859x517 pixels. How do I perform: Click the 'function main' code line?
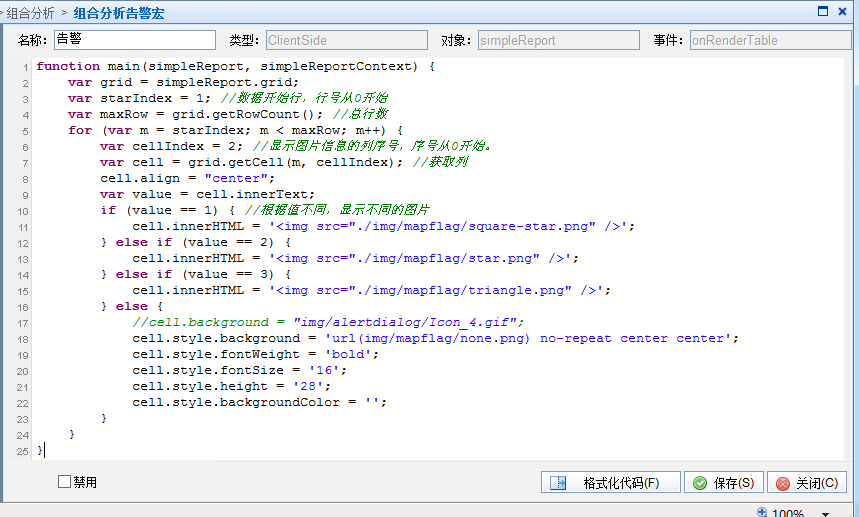click(x=236, y=66)
